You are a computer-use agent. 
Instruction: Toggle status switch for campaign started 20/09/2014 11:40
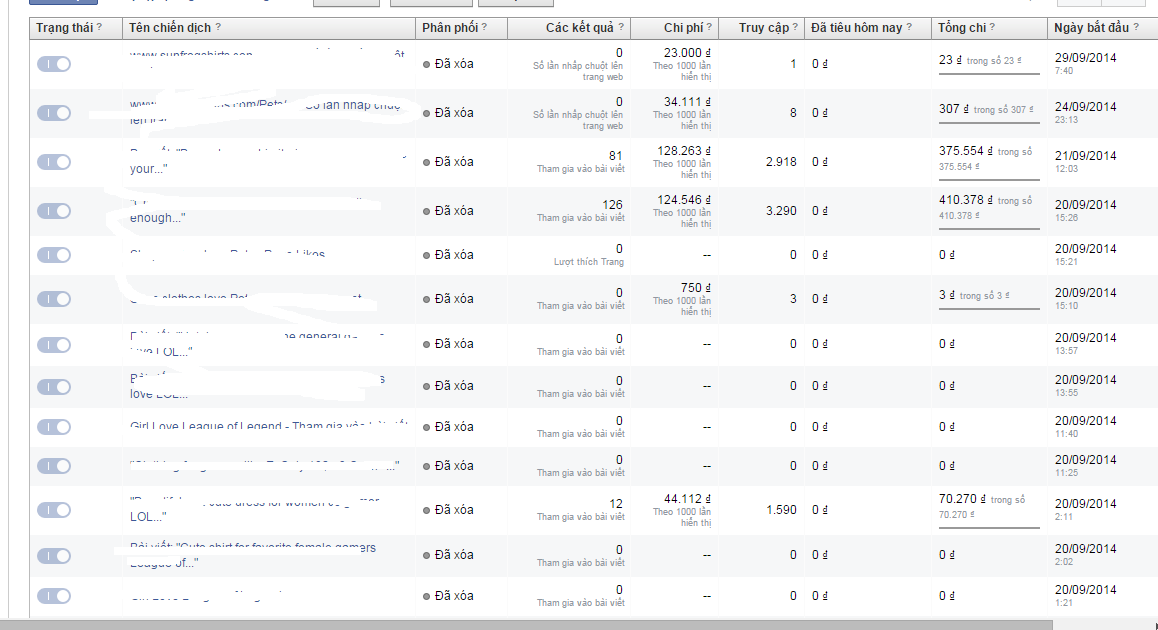[x=54, y=427]
